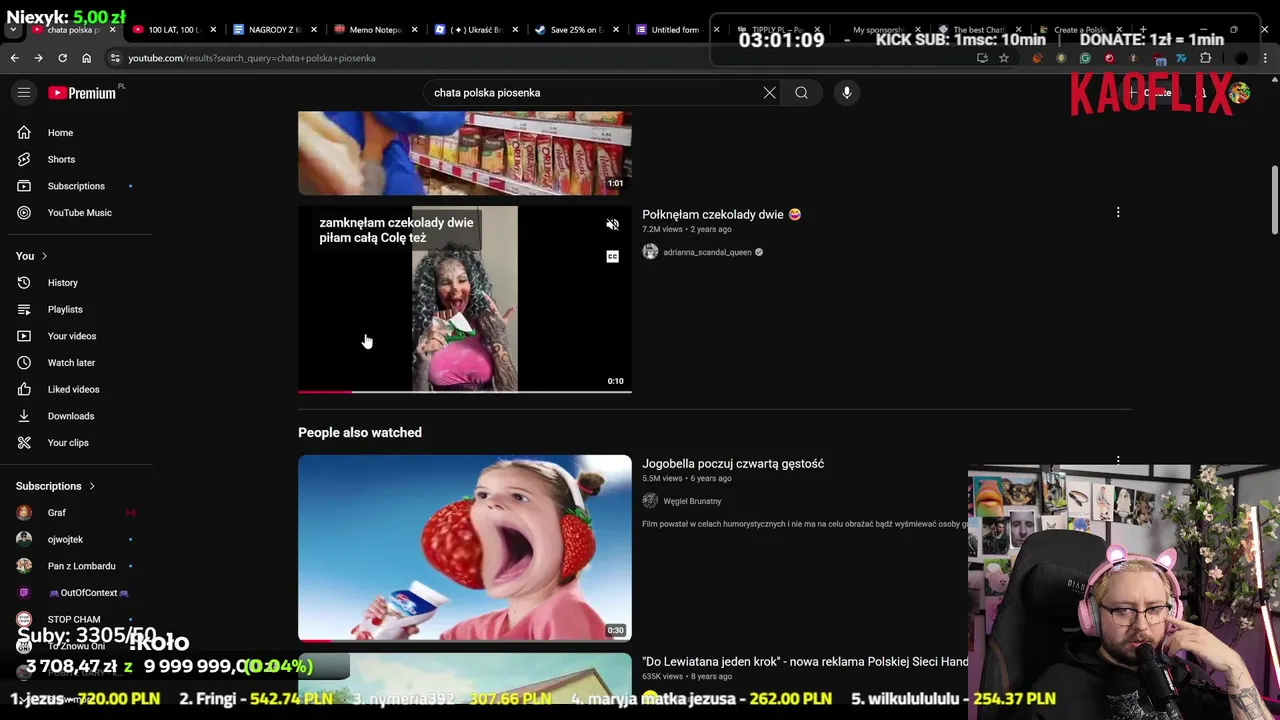Switch to the 'Ukraść Br' tab
The height and width of the screenshot is (720, 1280).
pos(476,30)
